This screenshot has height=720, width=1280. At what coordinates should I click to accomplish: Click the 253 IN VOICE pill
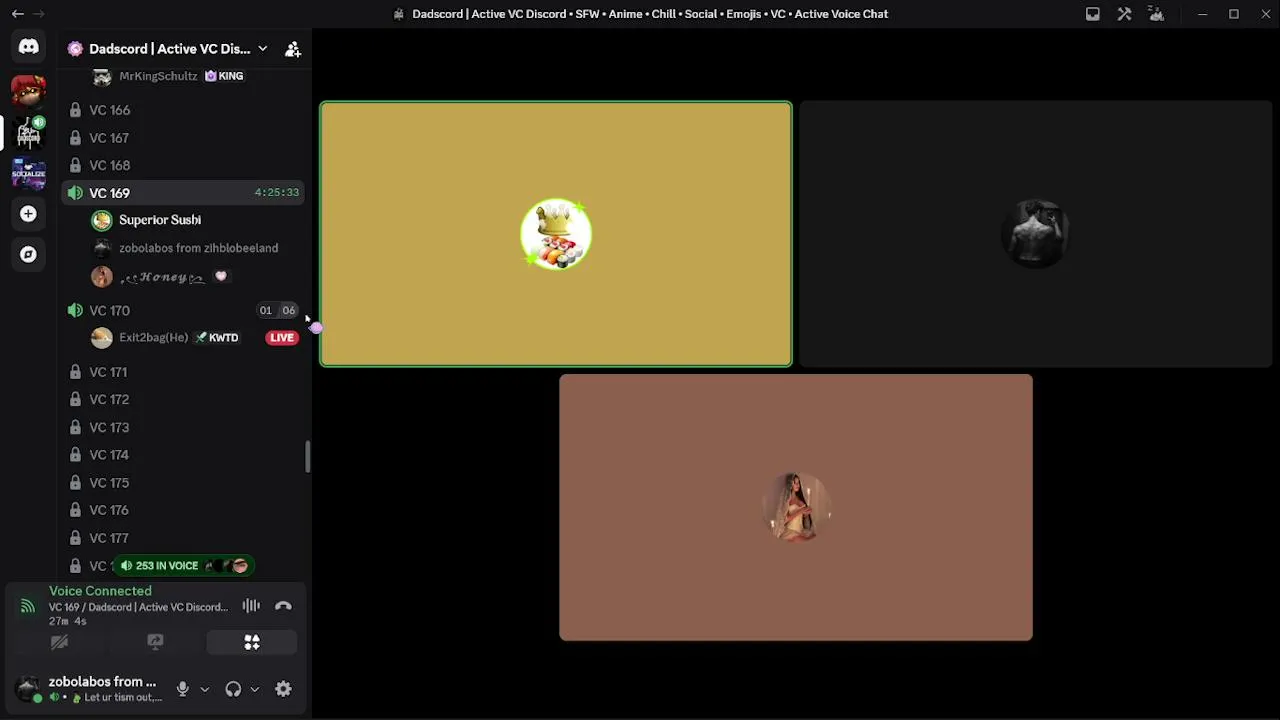183,566
